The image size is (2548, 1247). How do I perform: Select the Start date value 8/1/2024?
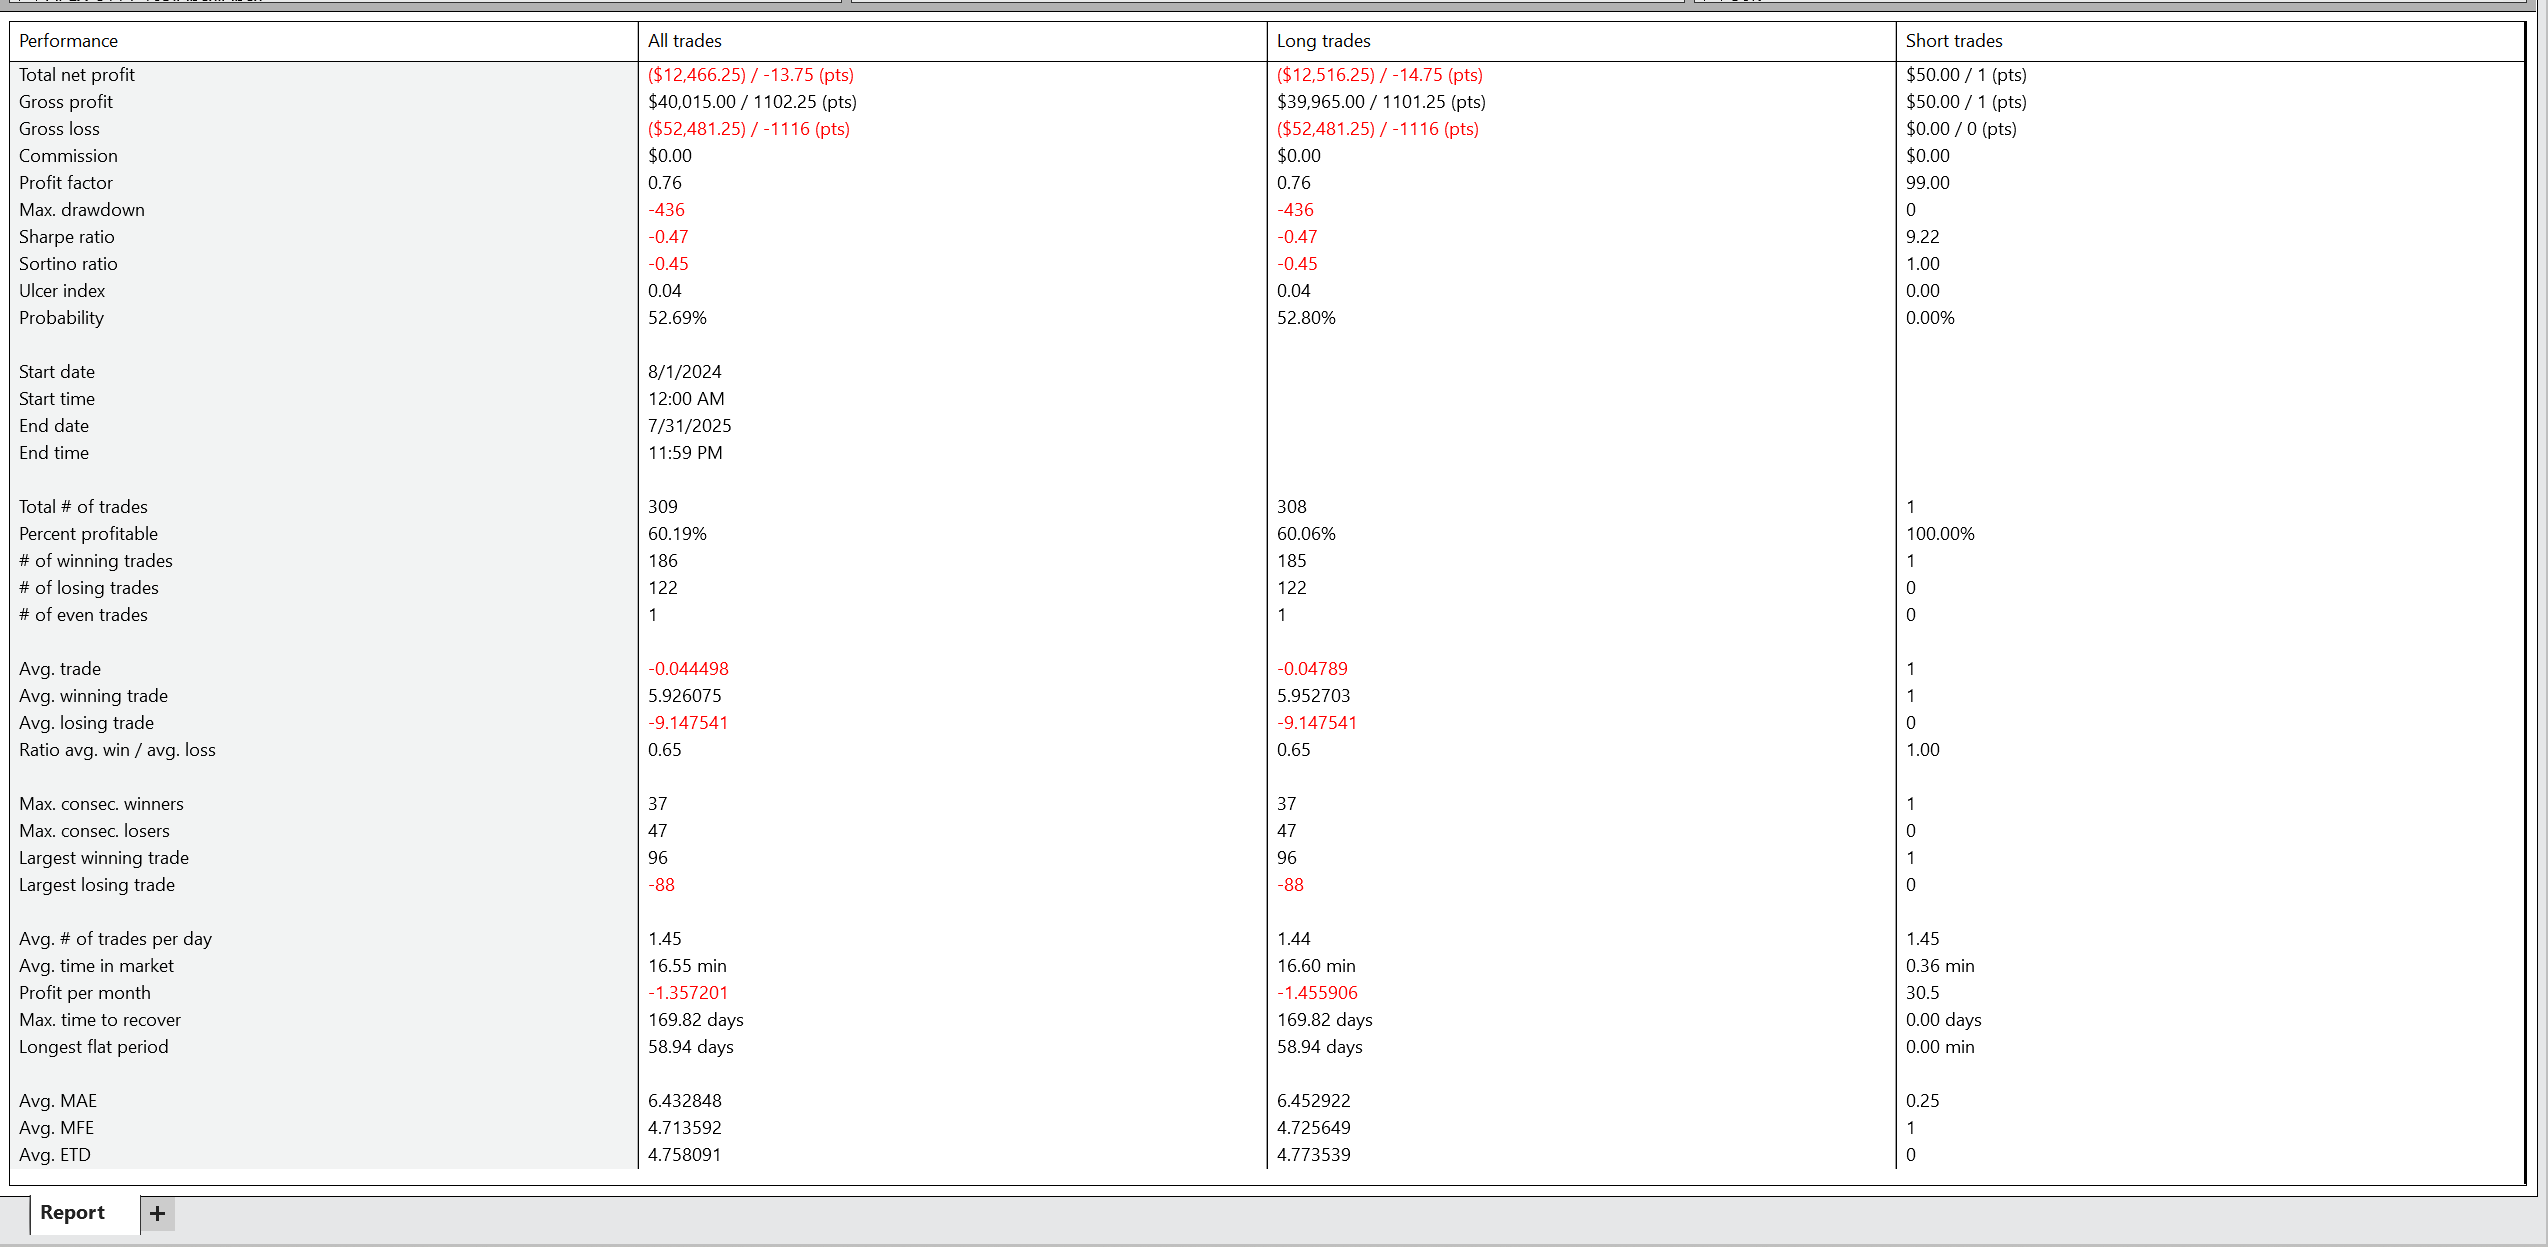tap(684, 372)
